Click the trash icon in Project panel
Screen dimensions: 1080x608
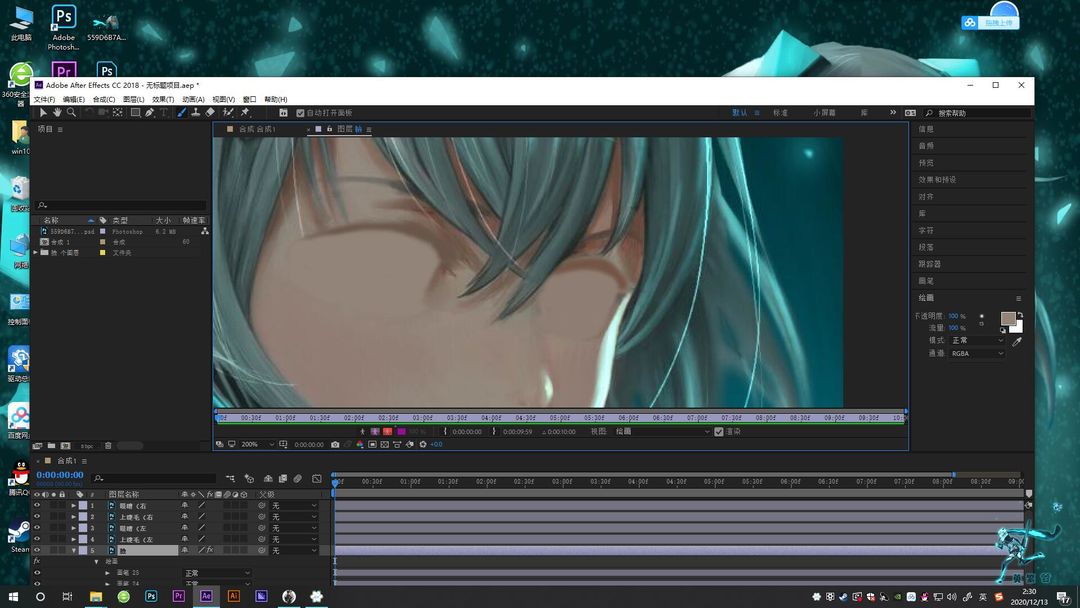click(108, 446)
